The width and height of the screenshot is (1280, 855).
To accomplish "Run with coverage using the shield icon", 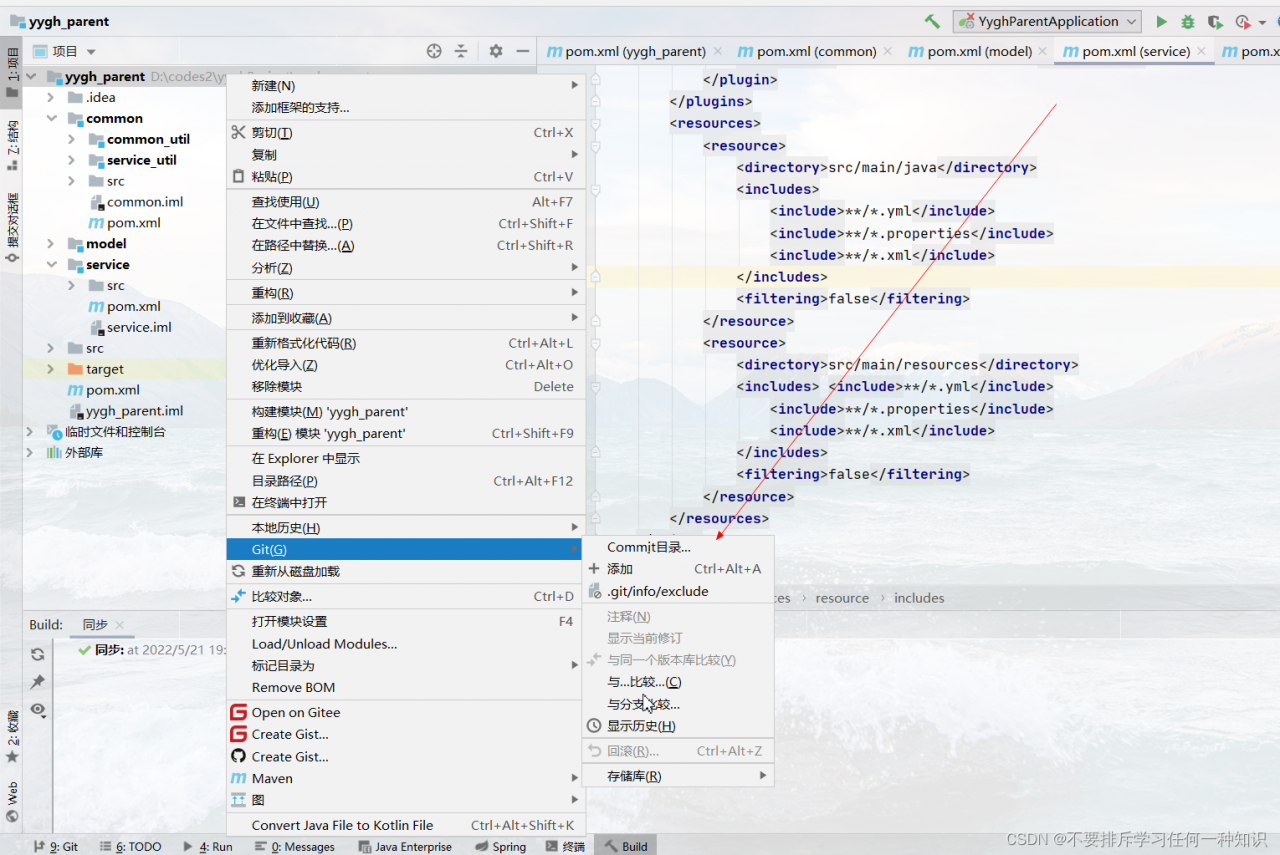I will pyautogui.click(x=1214, y=21).
